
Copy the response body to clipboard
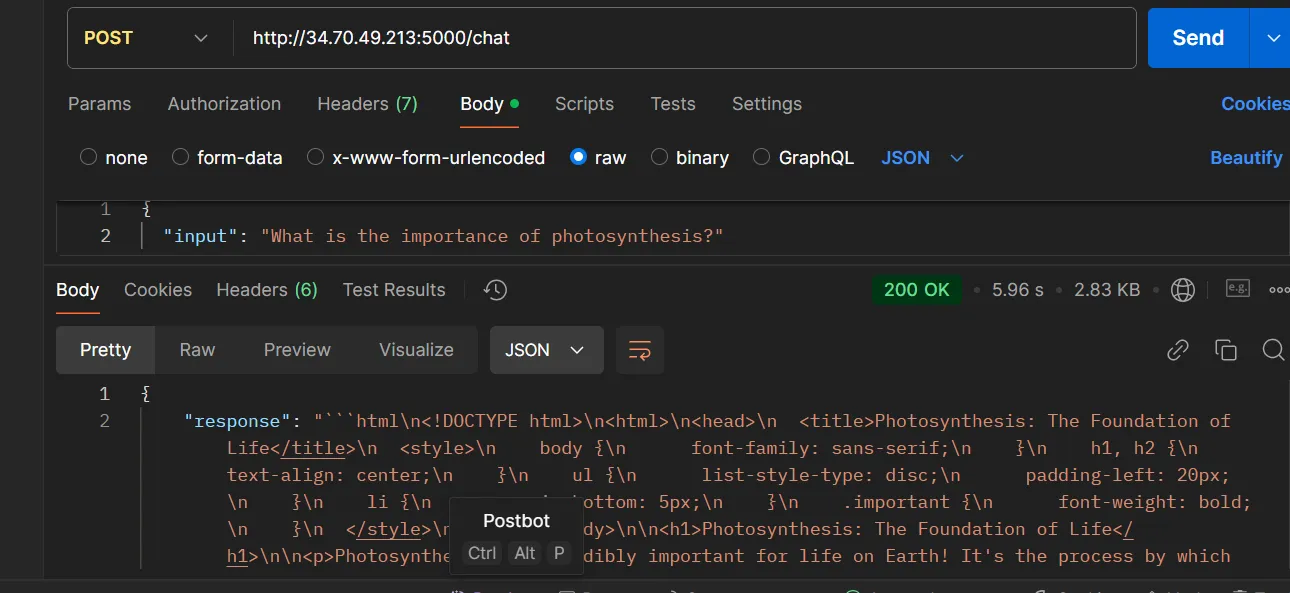coord(1225,350)
